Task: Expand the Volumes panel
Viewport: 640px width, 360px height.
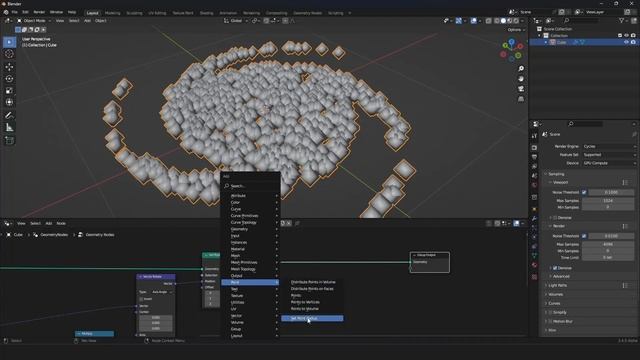Action: tap(555, 294)
